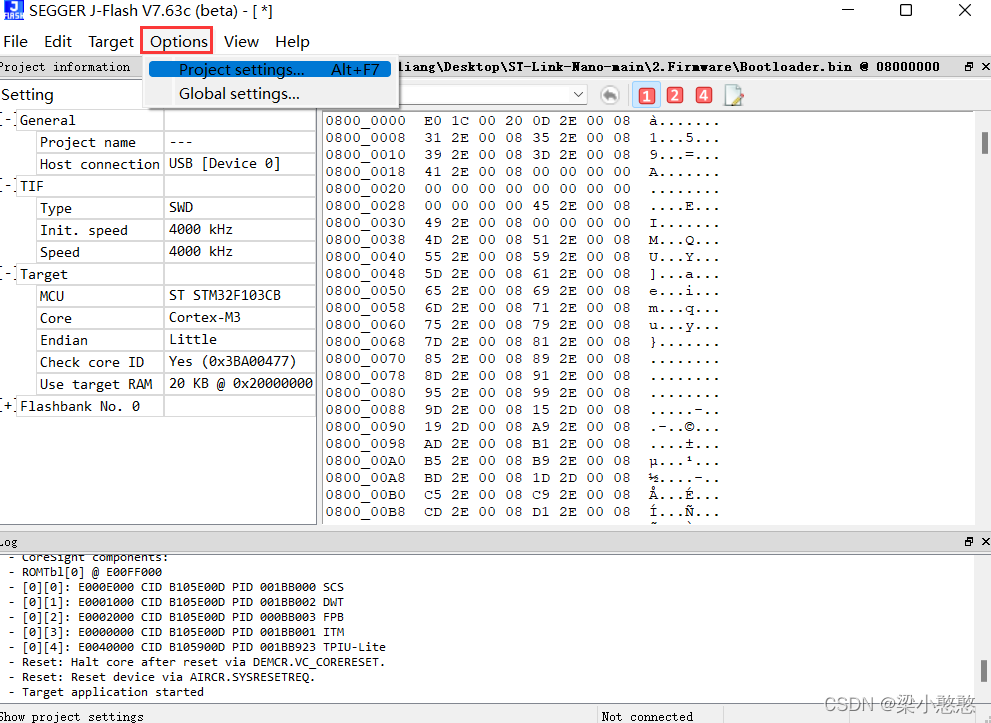Click log line with TPIU-Lite
Image resolution: width=991 pixels, height=723 pixels.
204,647
